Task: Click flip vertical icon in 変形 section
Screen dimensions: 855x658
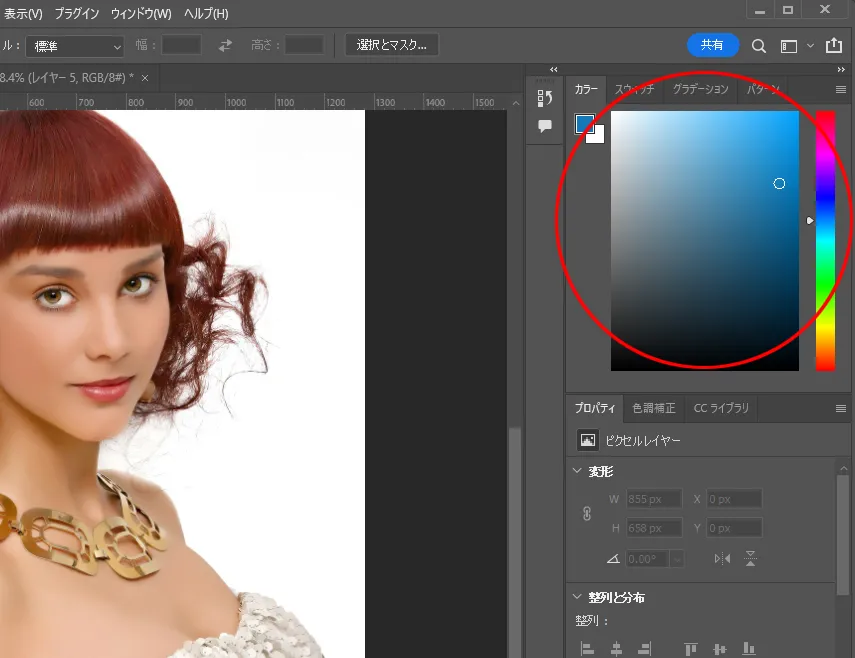Action: (750, 559)
